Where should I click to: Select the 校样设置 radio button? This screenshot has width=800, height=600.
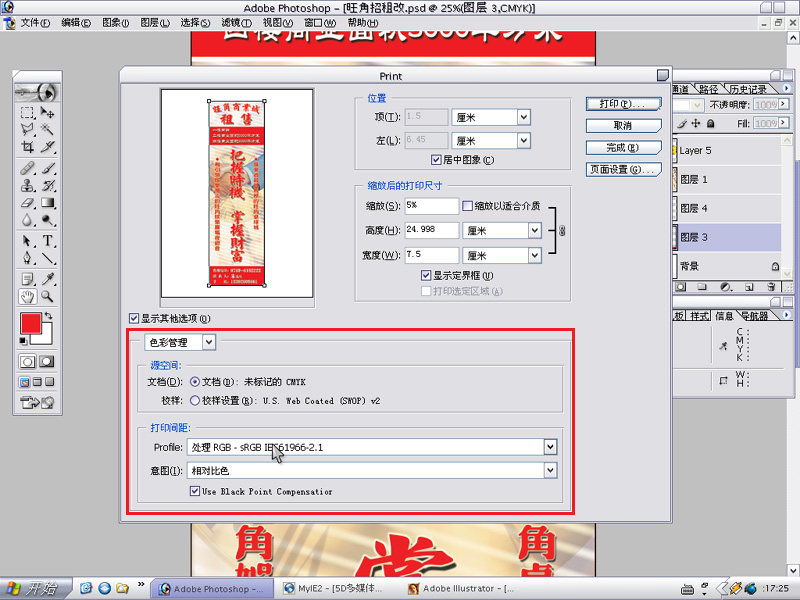[194, 401]
